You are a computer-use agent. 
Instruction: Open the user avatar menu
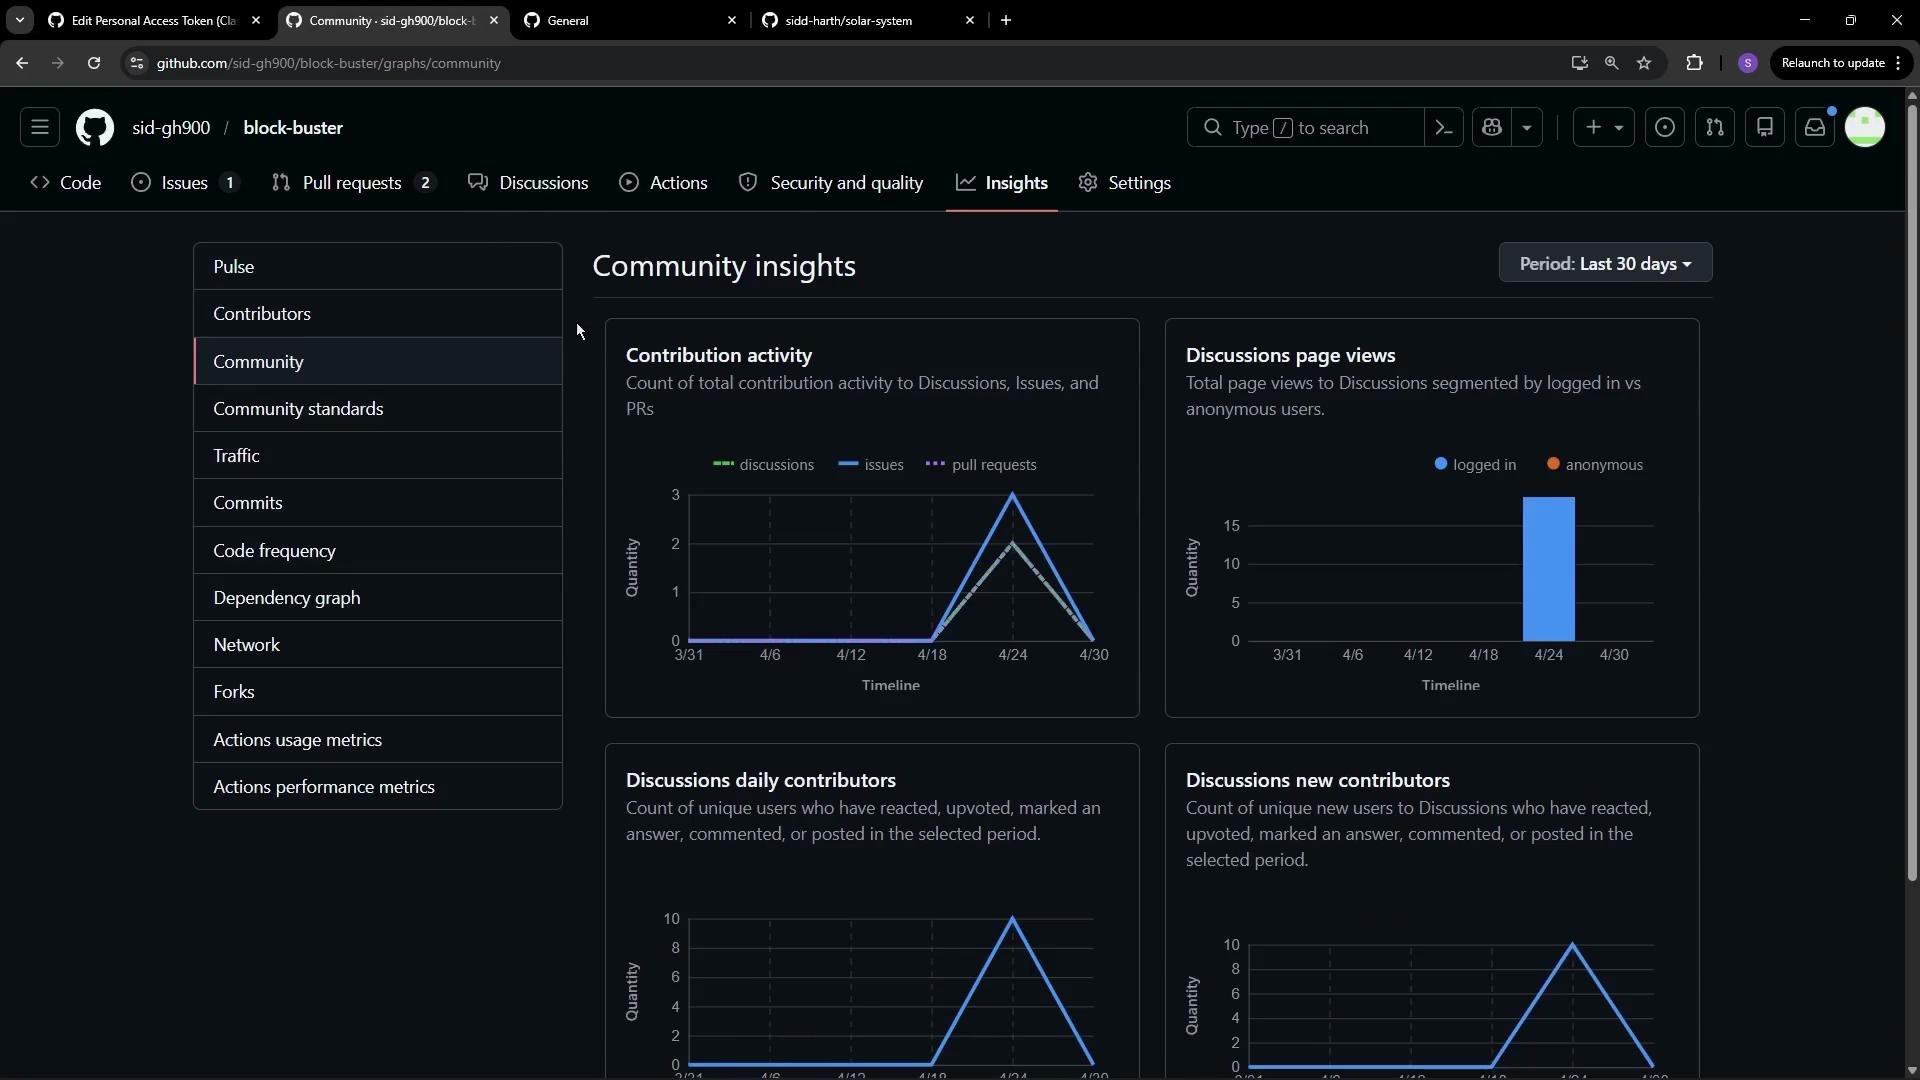1865,127
